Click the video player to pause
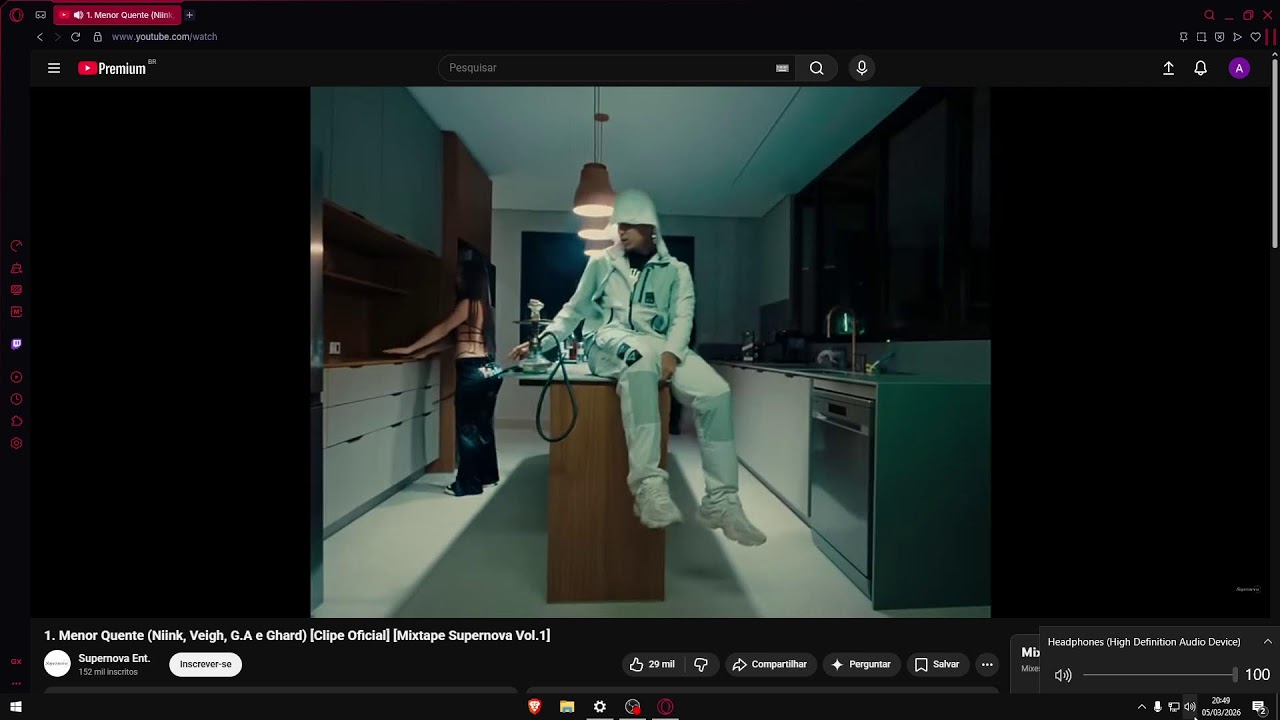 click(650, 352)
